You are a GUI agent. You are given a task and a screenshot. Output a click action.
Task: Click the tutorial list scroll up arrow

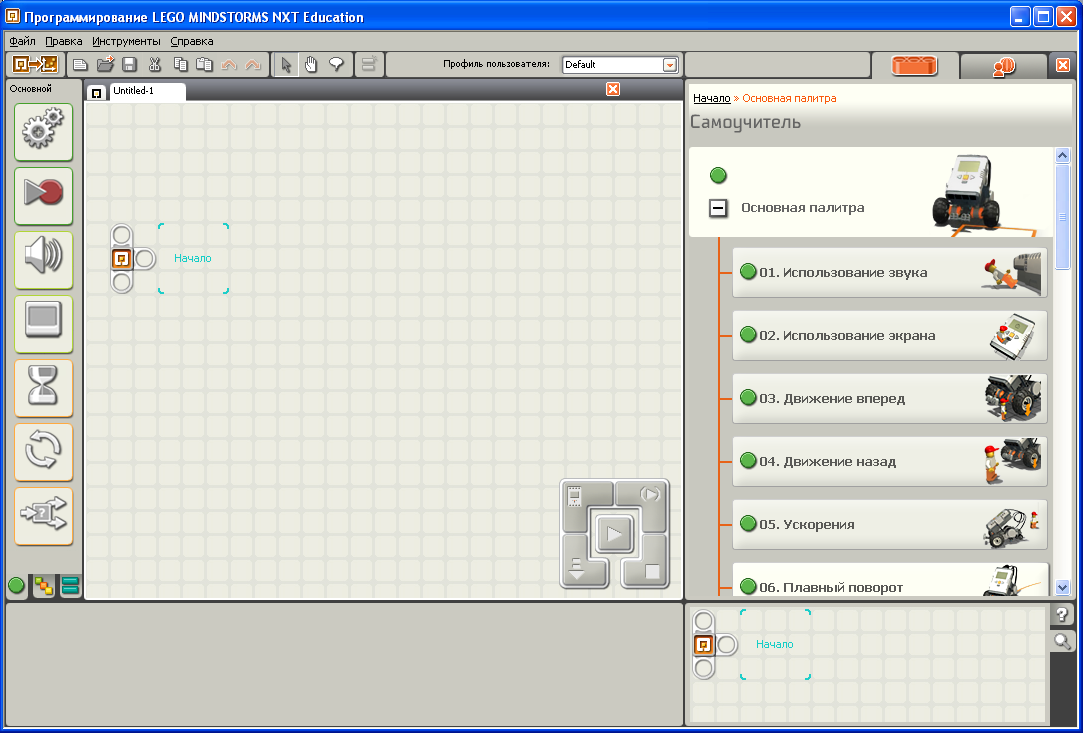coord(1062,155)
